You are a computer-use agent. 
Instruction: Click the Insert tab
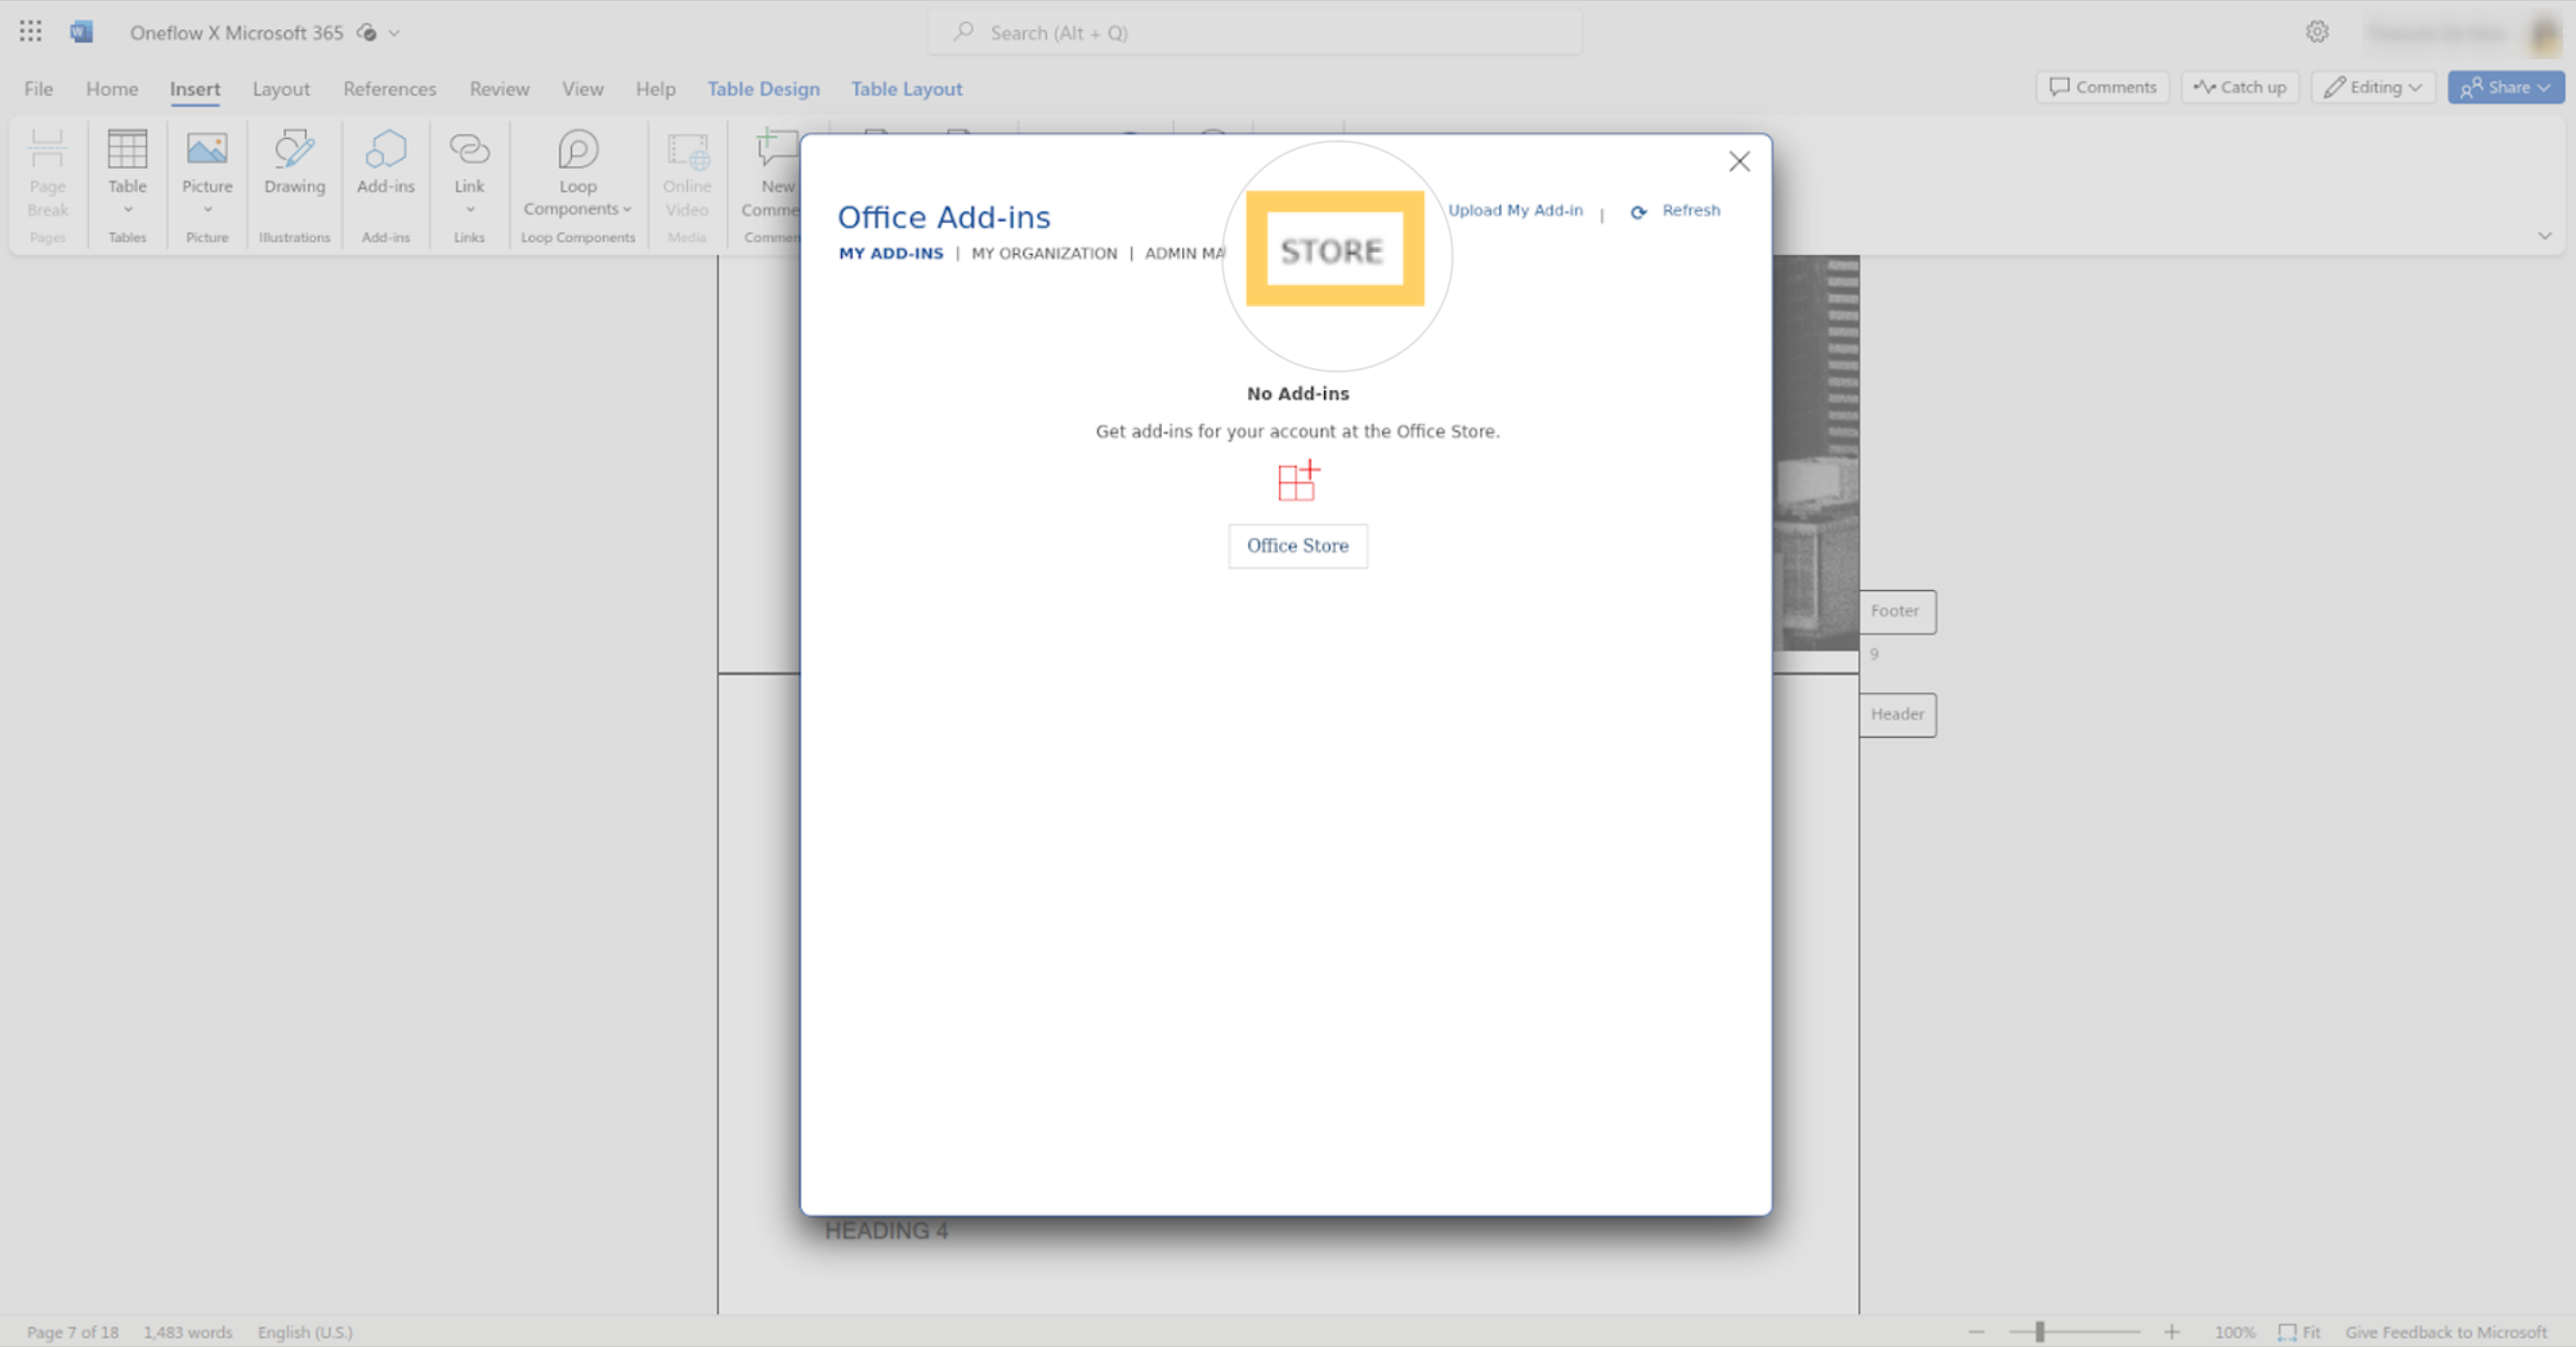[x=195, y=89]
